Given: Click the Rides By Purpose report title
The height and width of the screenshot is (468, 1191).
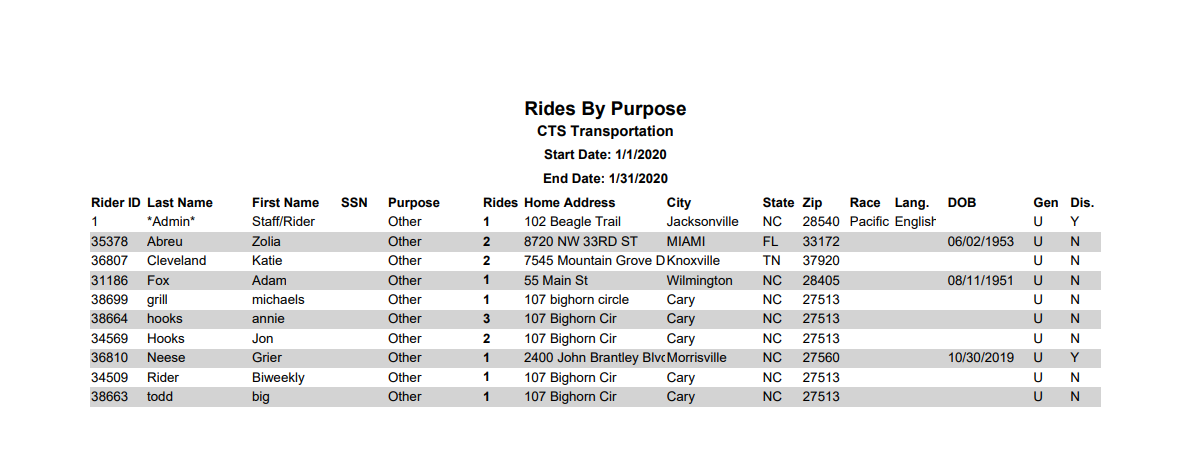Looking at the screenshot, I should click(x=605, y=109).
